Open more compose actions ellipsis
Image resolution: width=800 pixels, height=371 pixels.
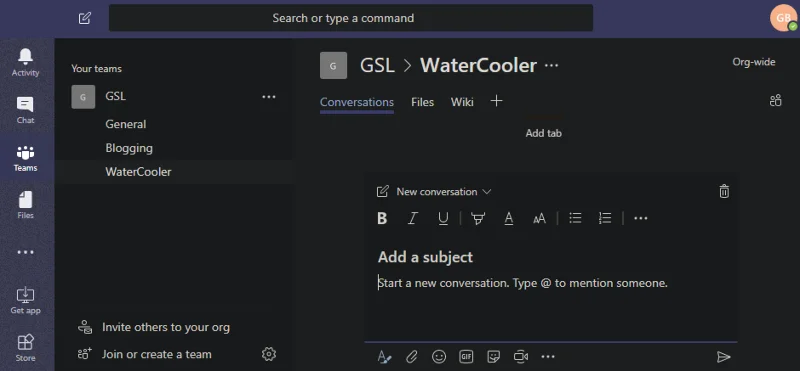click(x=548, y=357)
